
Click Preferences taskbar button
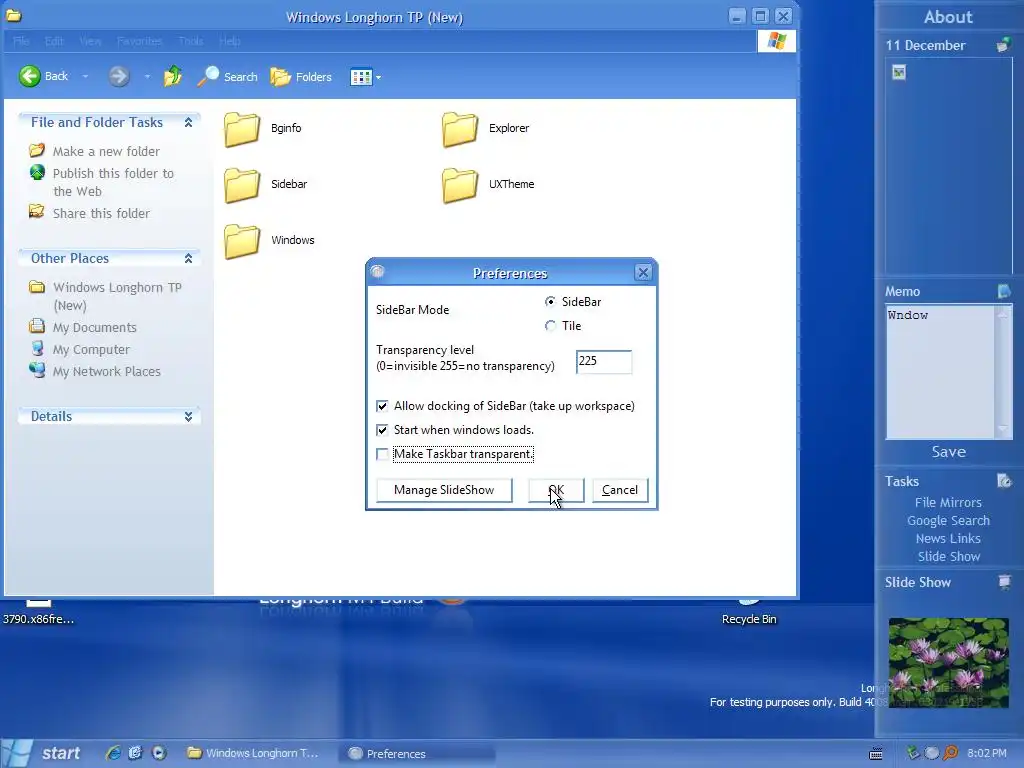point(416,754)
